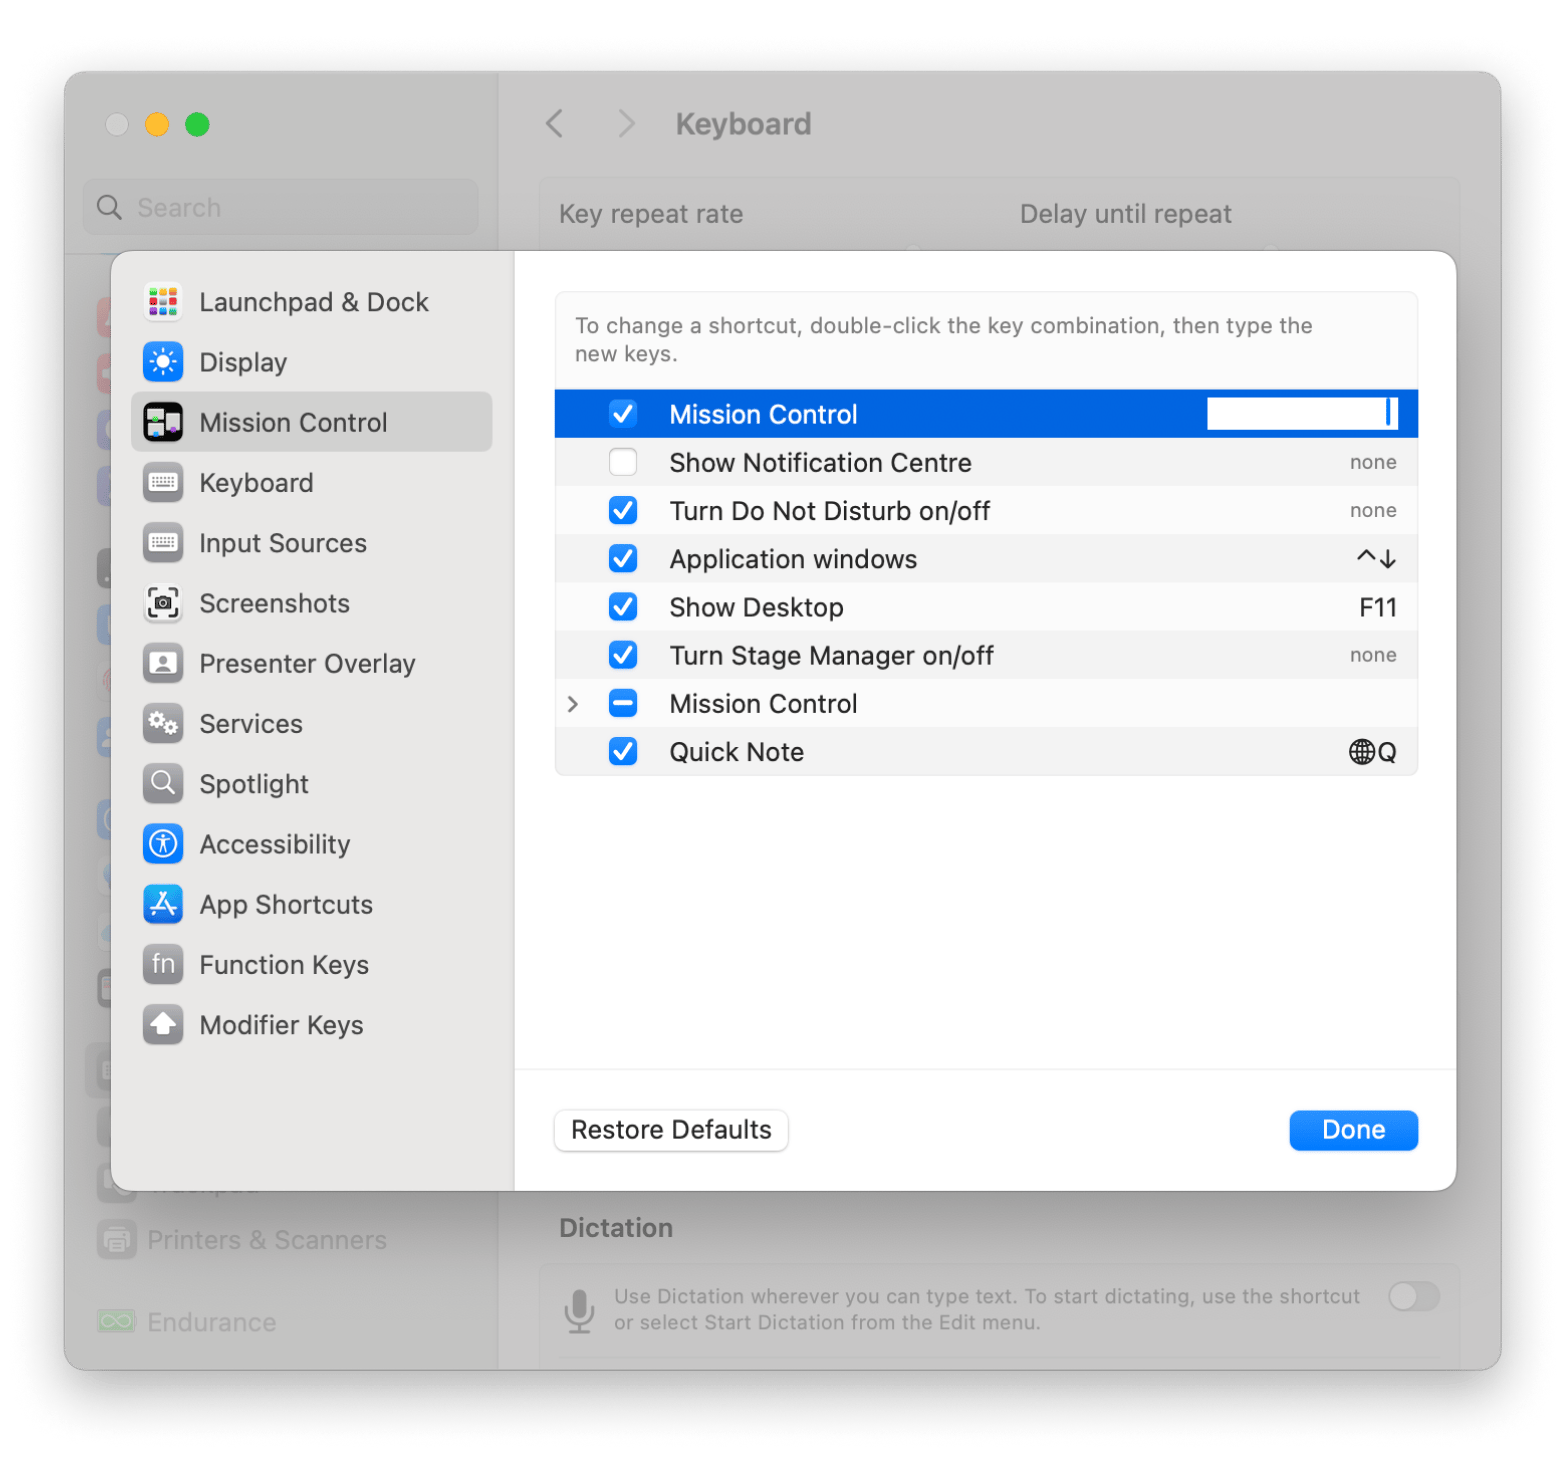Click the Accessibility icon in sidebar
The image size is (1560, 1464).
[x=163, y=844]
